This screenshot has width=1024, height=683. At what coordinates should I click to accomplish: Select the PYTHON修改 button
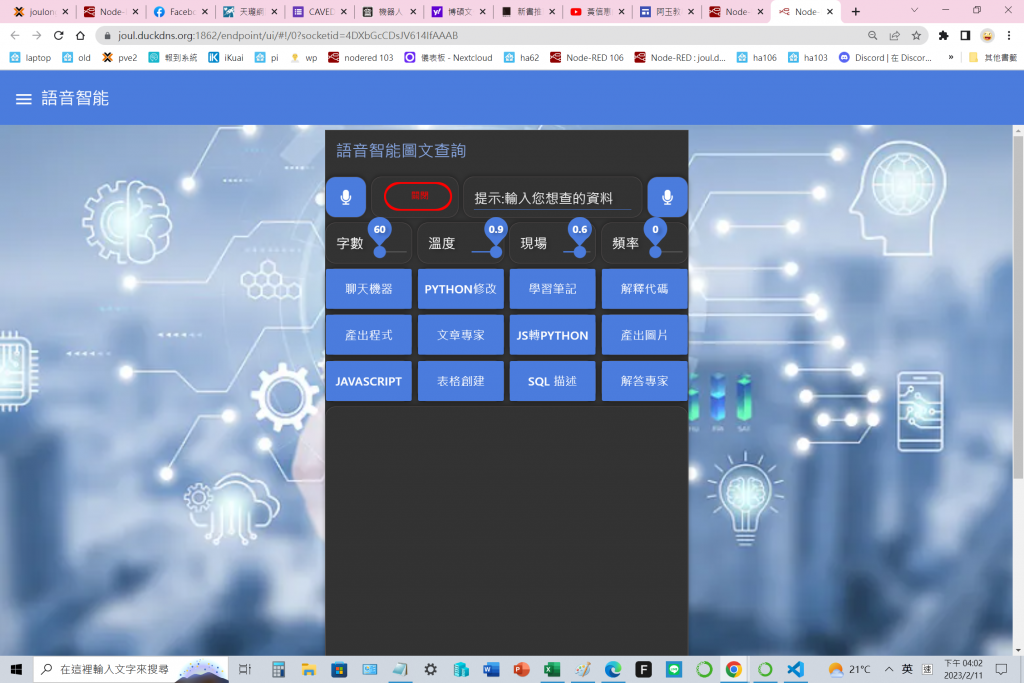(460, 289)
